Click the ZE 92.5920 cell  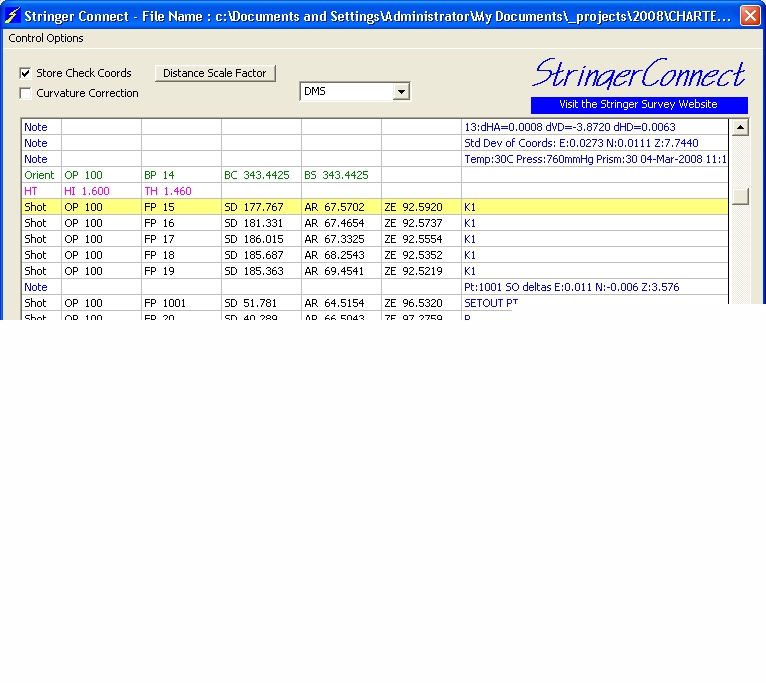(x=421, y=207)
